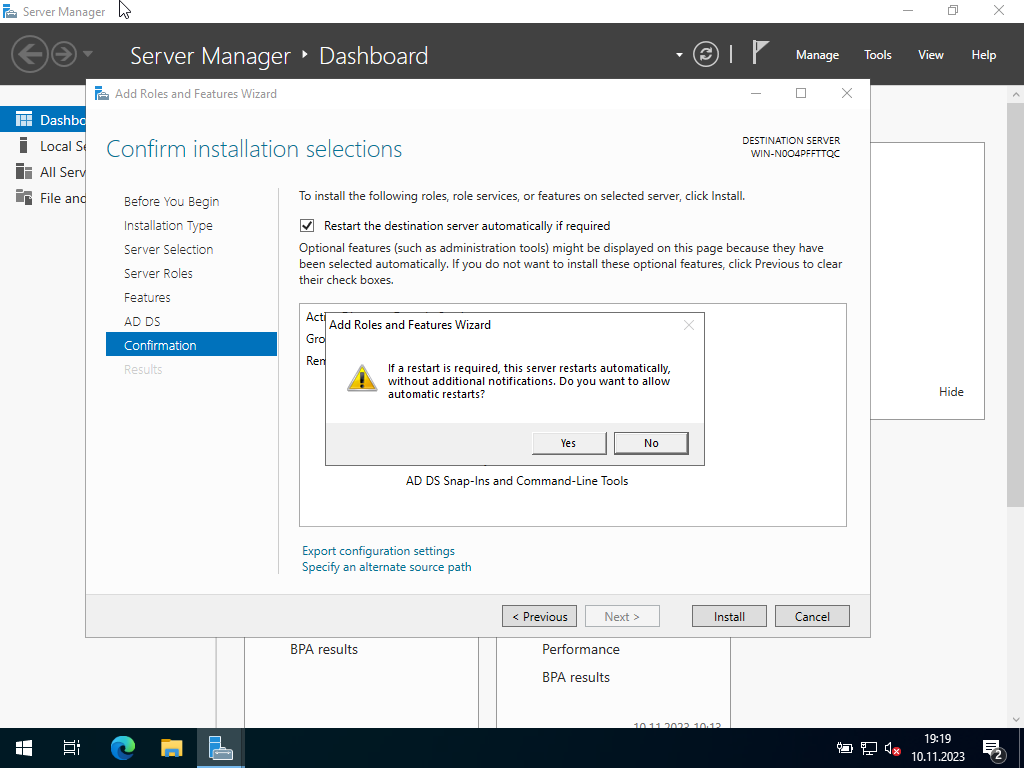This screenshot has height=768, width=1024.
Task: Open the navigation history dropdown arrow
Action: pyautogui.click(x=88, y=54)
